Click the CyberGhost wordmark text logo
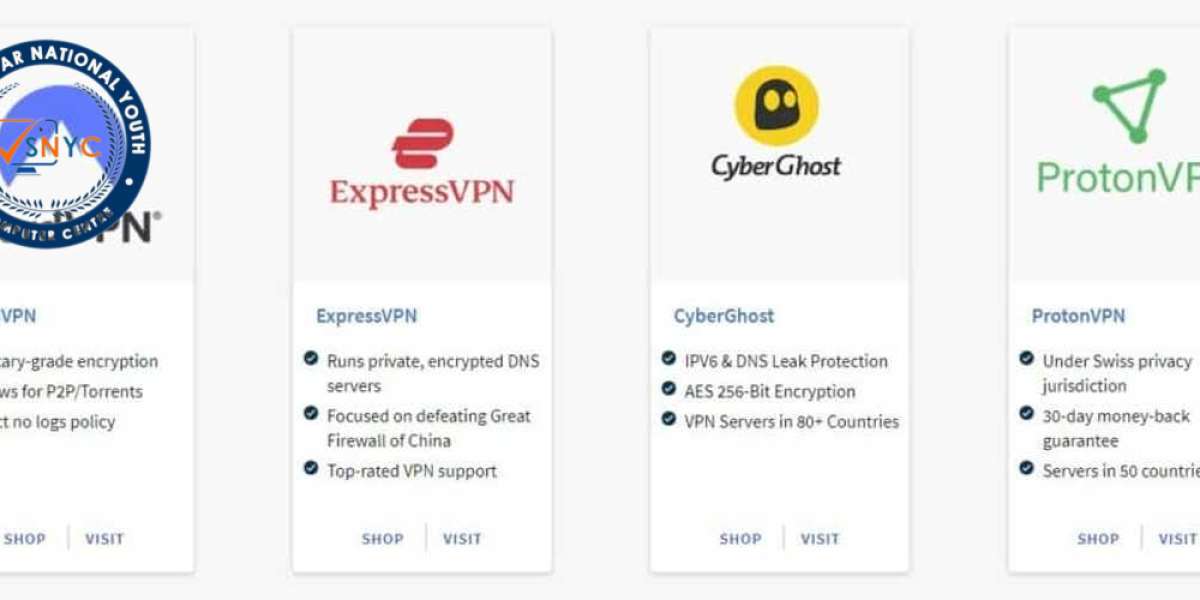1200x600 pixels. coord(777,166)
